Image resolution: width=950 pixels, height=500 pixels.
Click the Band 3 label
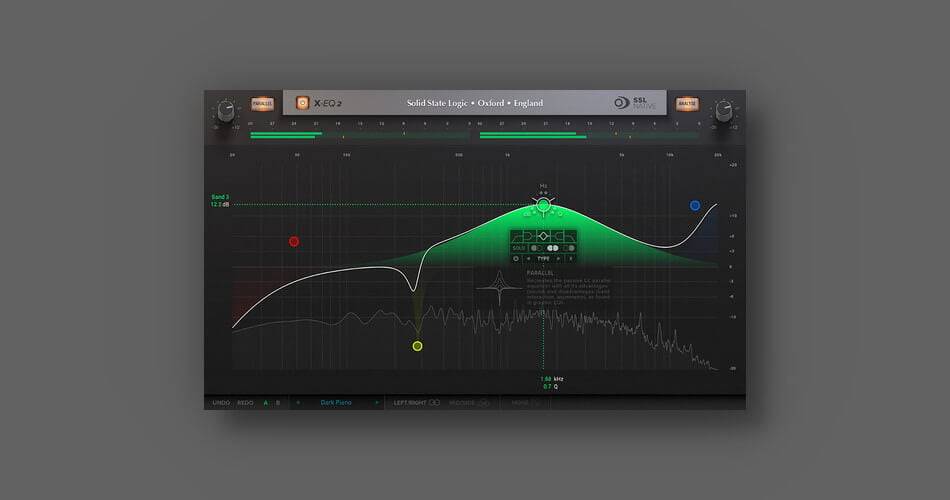[220, 197]
